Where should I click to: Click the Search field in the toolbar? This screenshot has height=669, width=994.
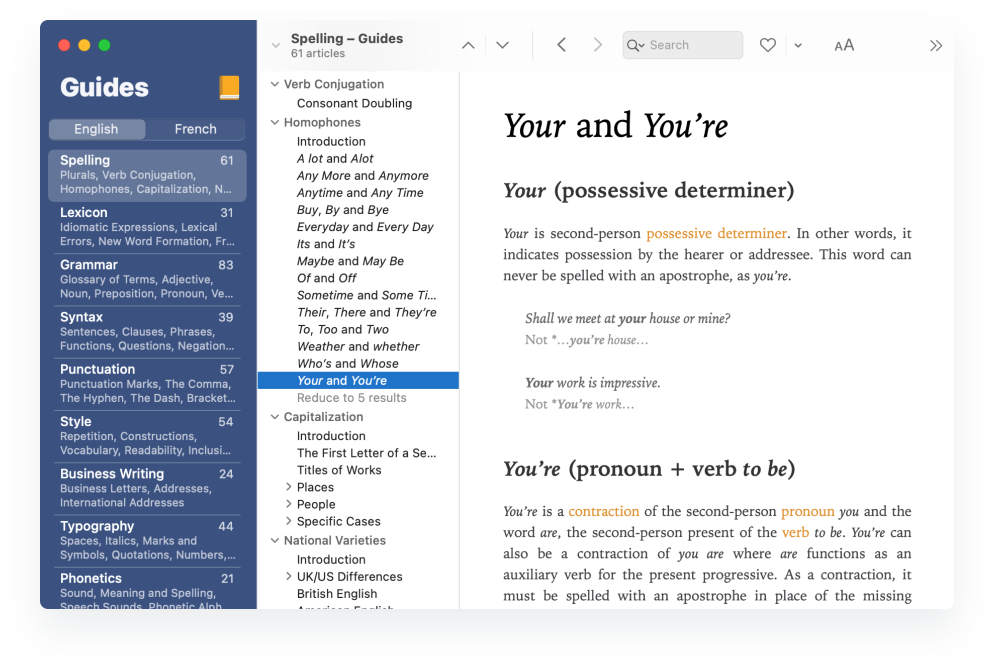pos(692,45)
